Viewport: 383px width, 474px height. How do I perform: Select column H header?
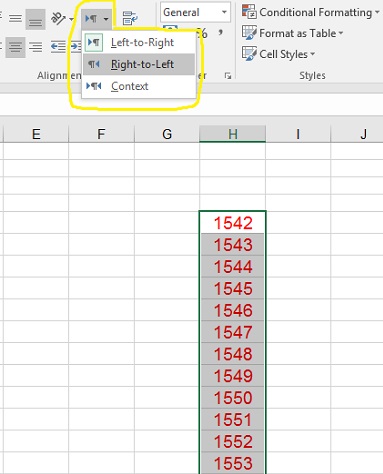pyautogui.click(x=233, y=134)
